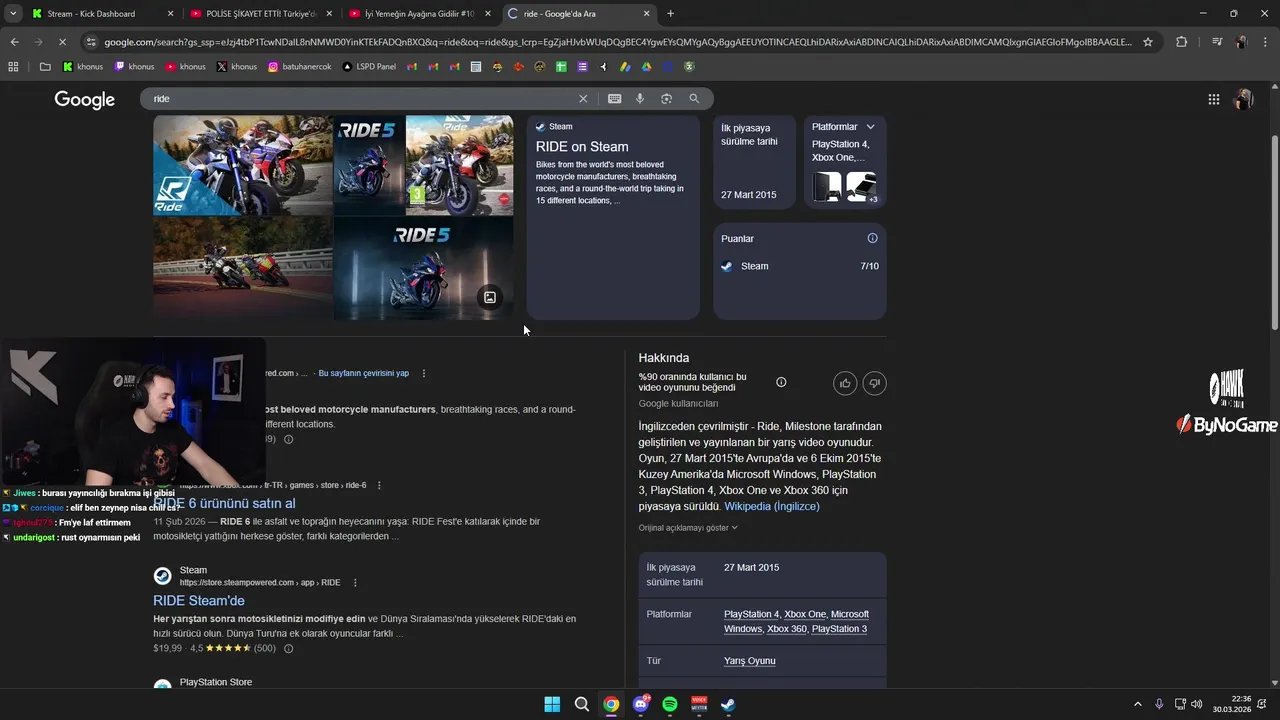Open the RIDE Steam'de result link

199,601
